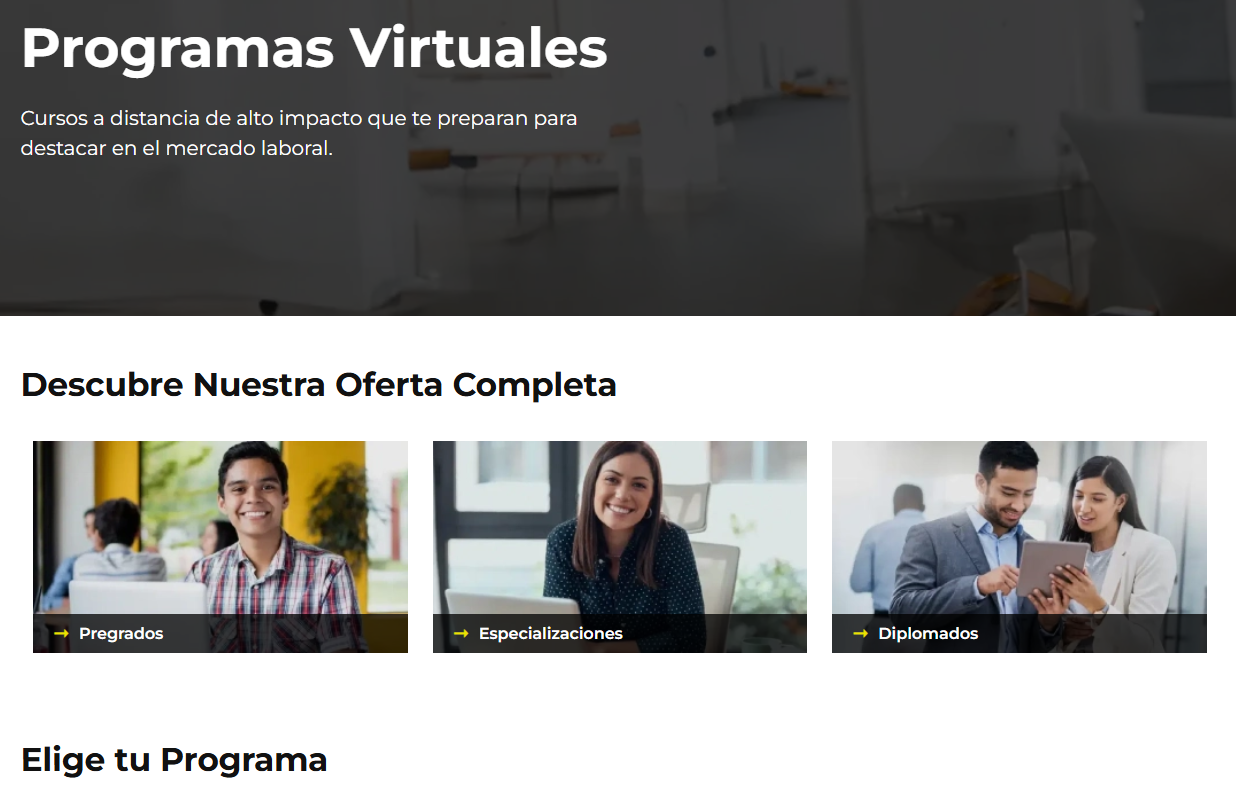Click the 'Cursos a distancia' description text
The width and height of the screenshot is (1236, 792).
click(x=299, y=133)
